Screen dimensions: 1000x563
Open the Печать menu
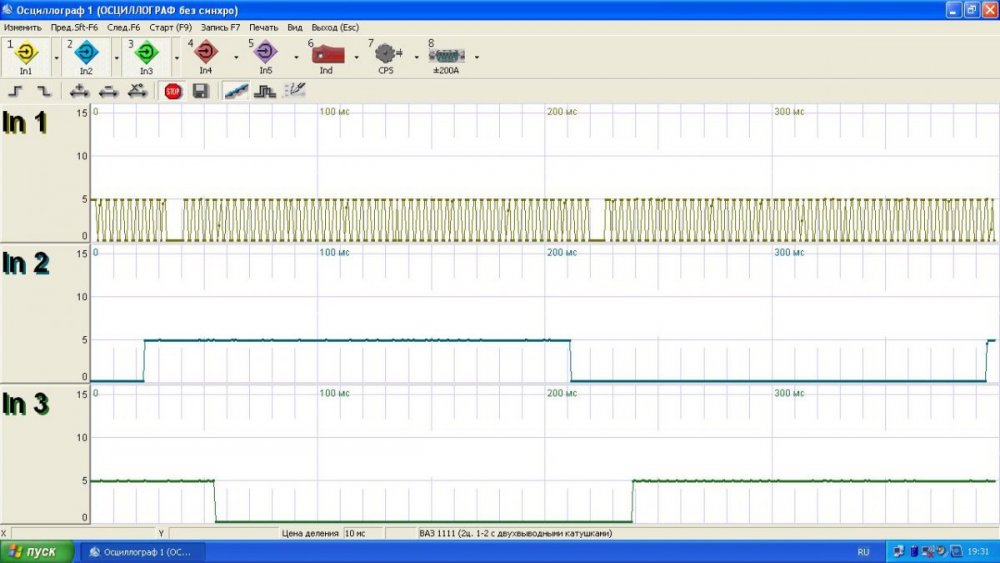264,28
